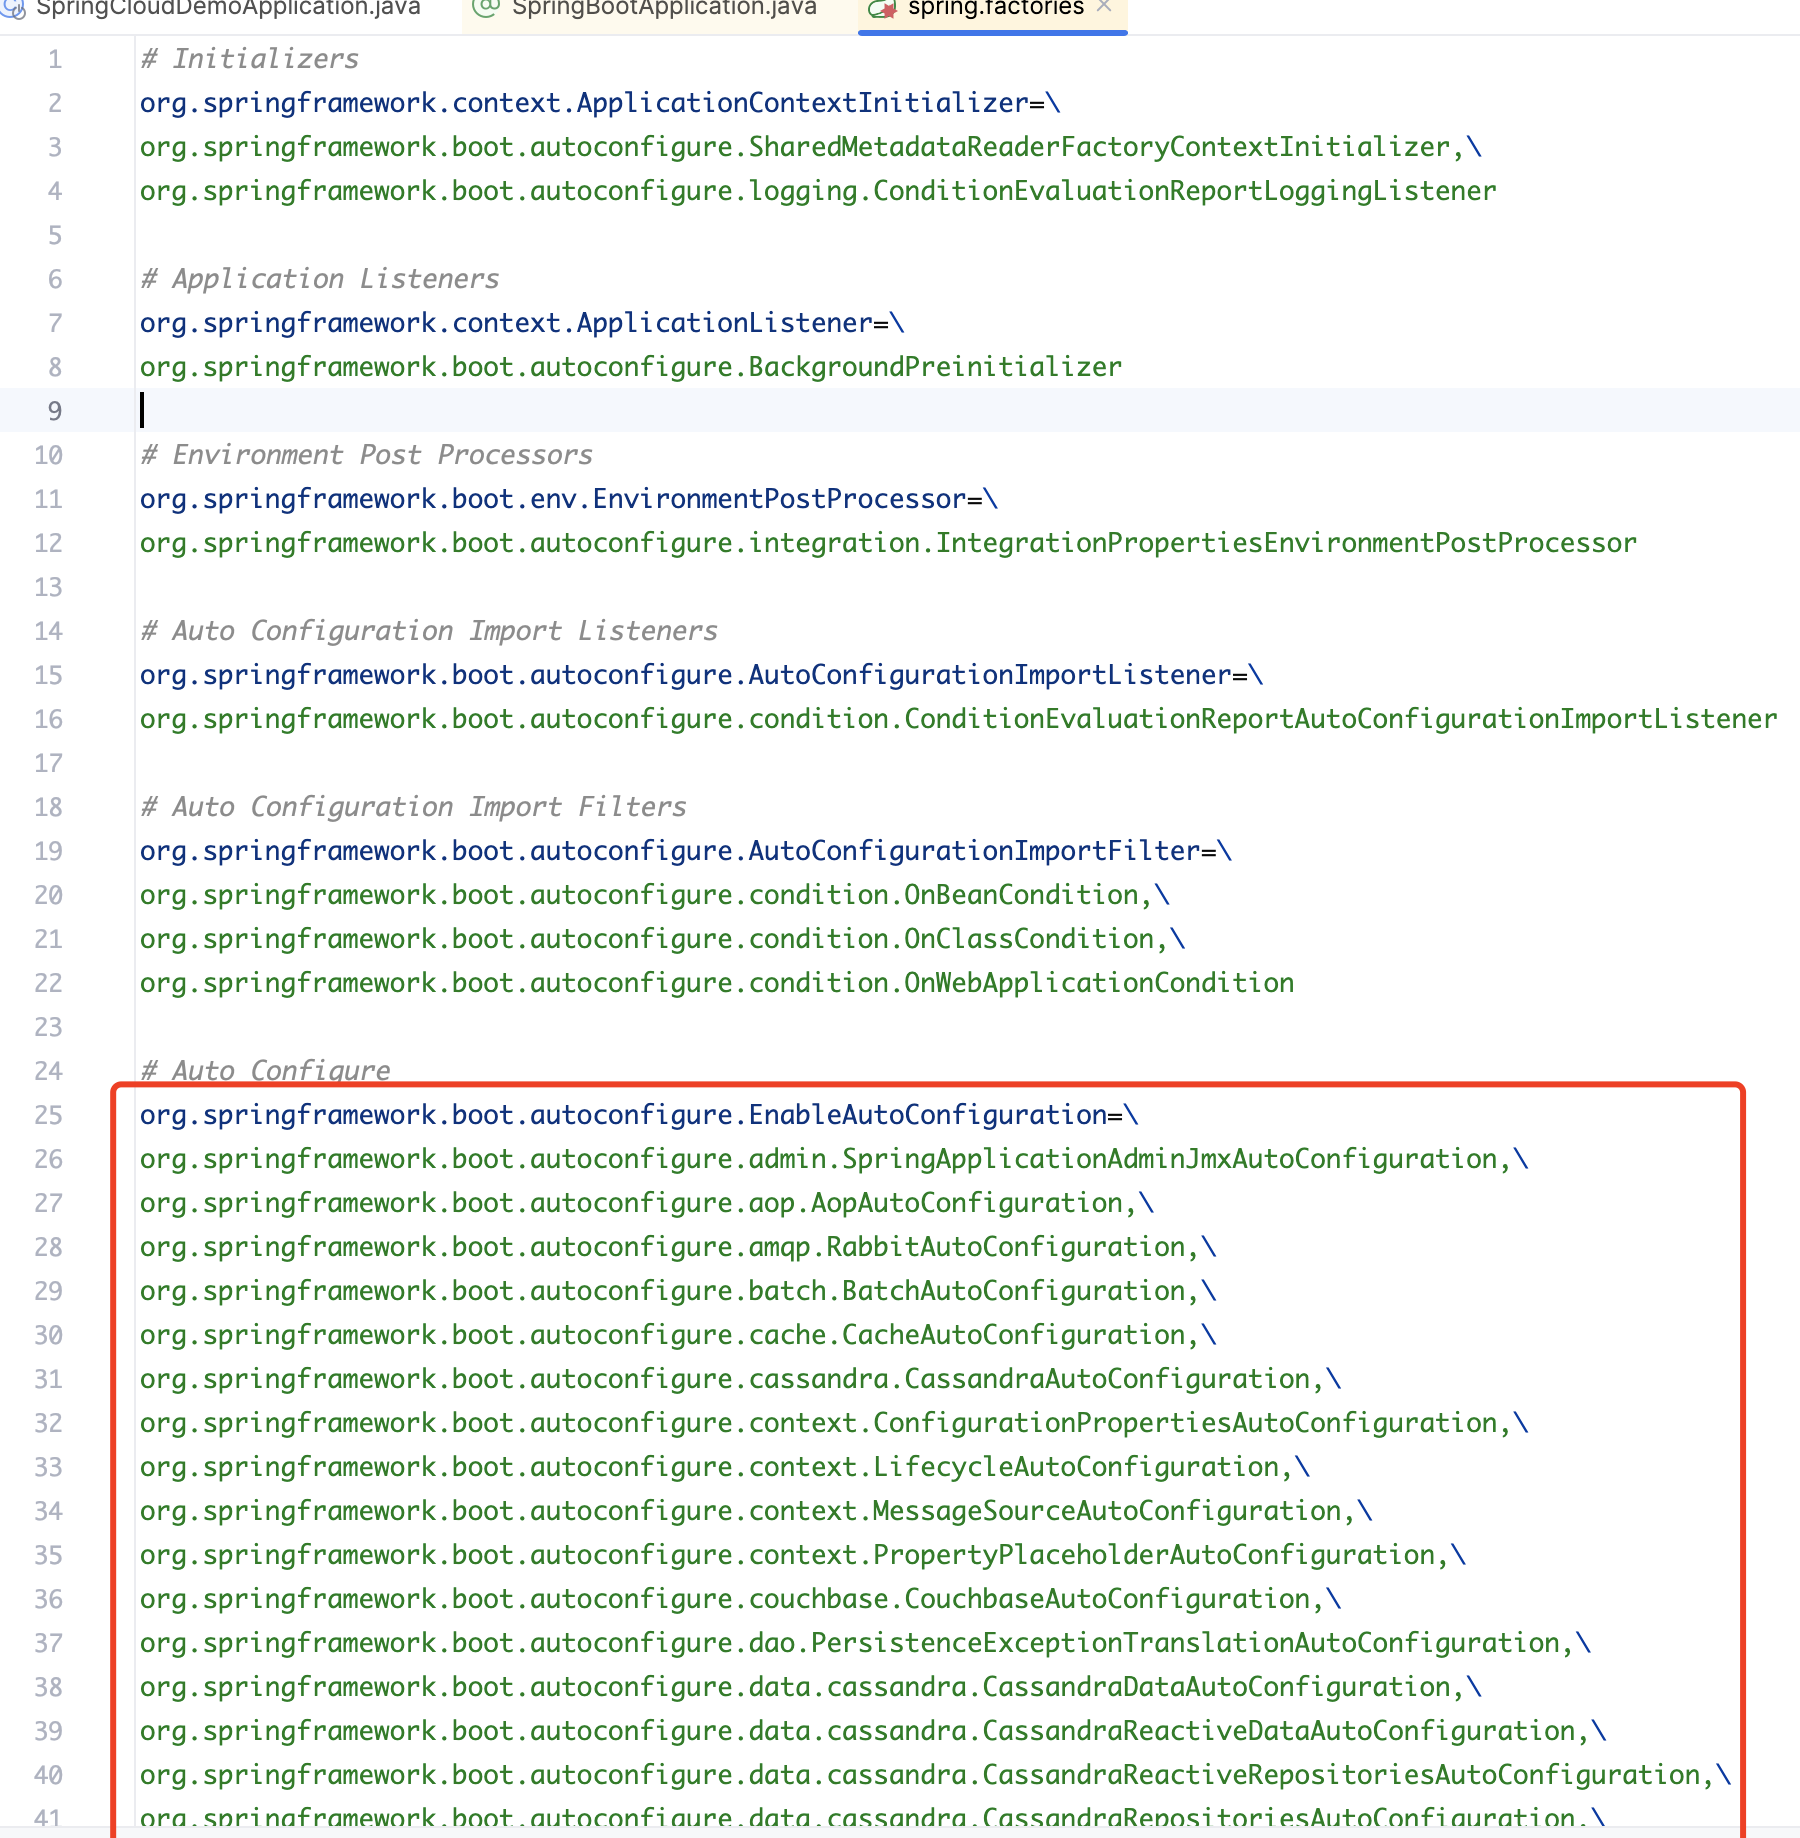
Task: Click the horizontal scrollbar at the bottom
Action: pyautogui.click(x=900, y=1831)
